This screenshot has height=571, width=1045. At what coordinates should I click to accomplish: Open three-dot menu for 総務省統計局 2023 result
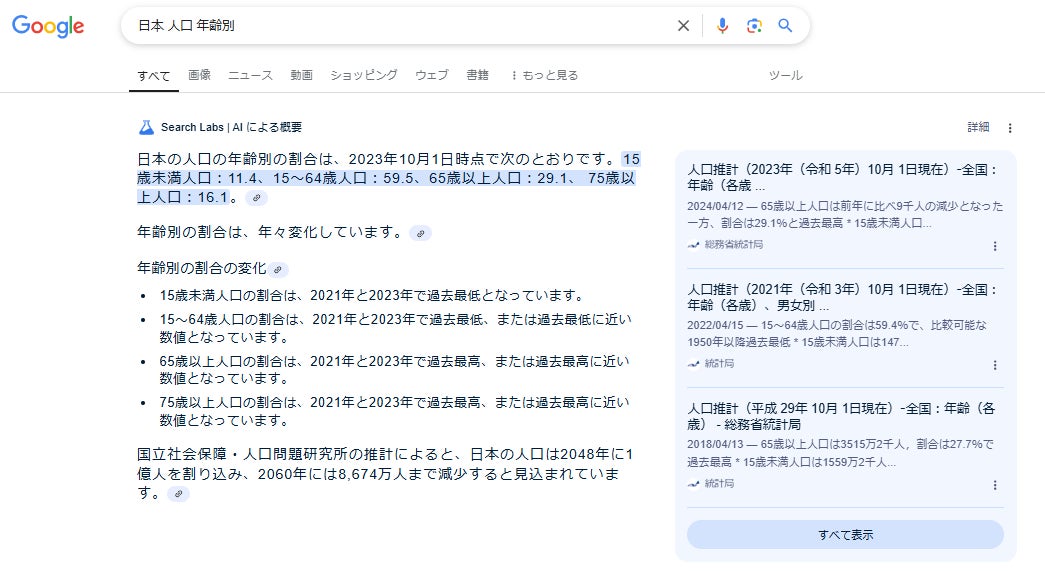[x=995, y=246]
